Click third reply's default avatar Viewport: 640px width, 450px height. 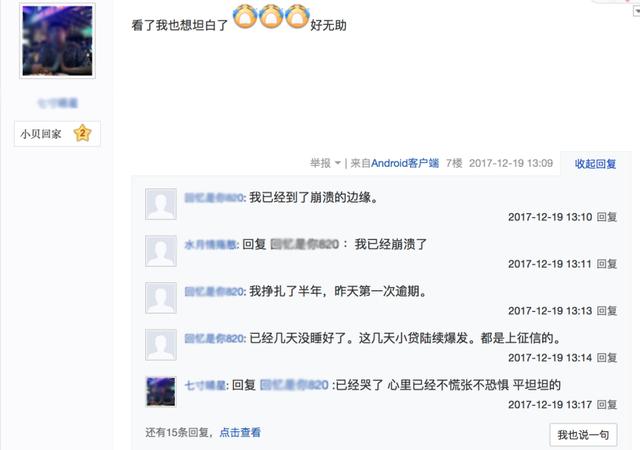pyautogui.click(x=161, y=298)
